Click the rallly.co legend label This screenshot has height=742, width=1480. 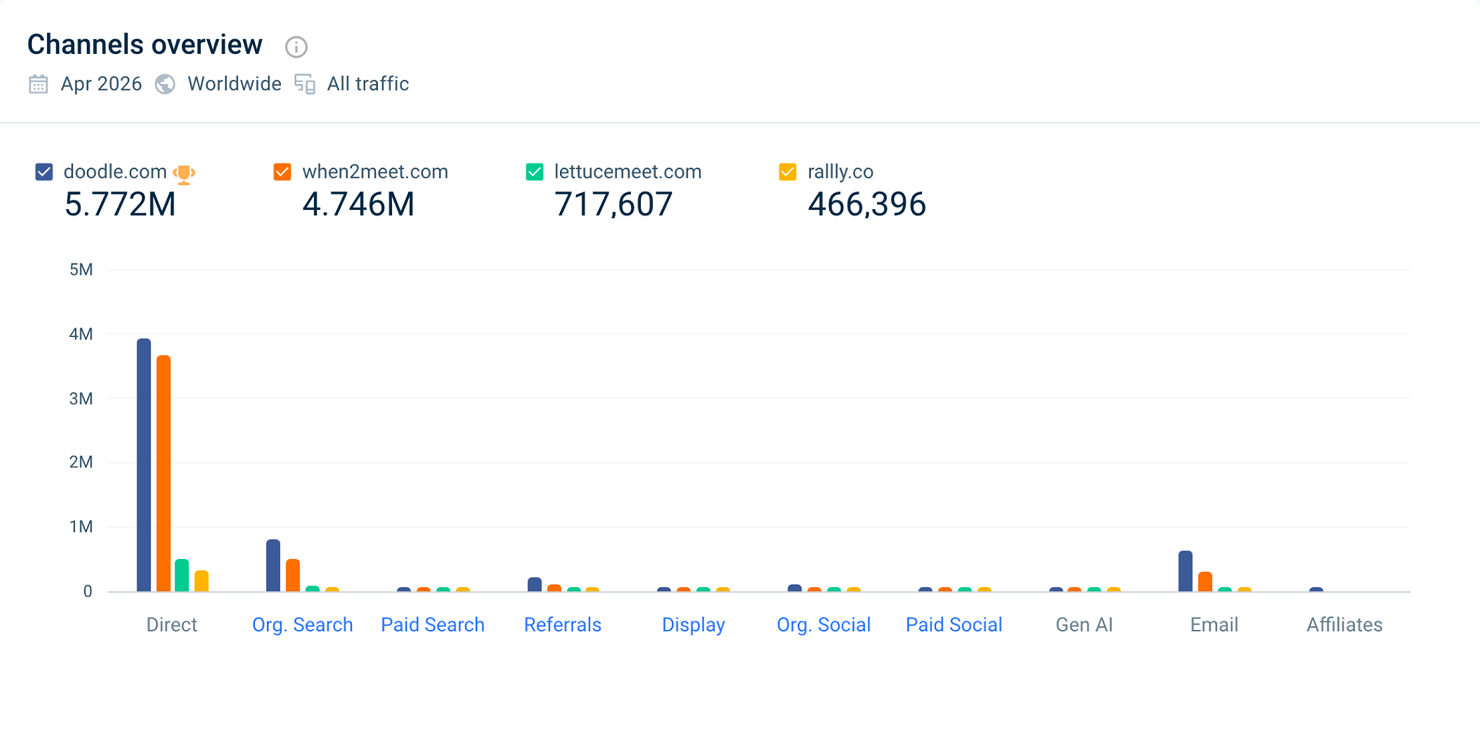pos(840,172)
